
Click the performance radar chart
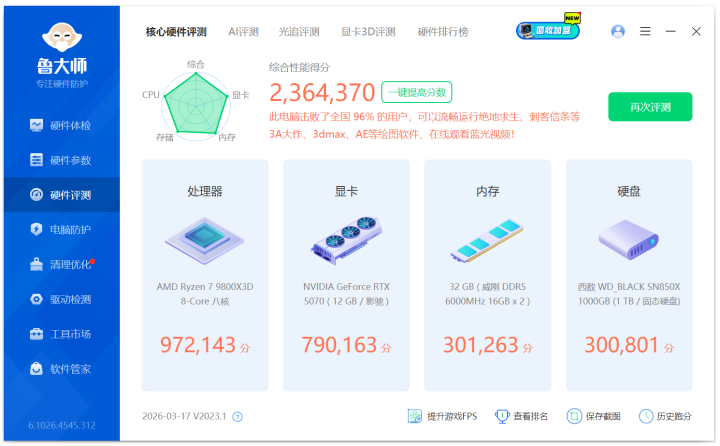(x=196, y=104)
